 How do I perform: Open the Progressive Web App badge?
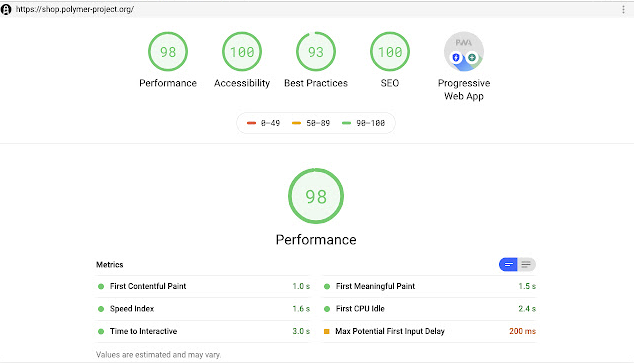[x=464, y=52]
